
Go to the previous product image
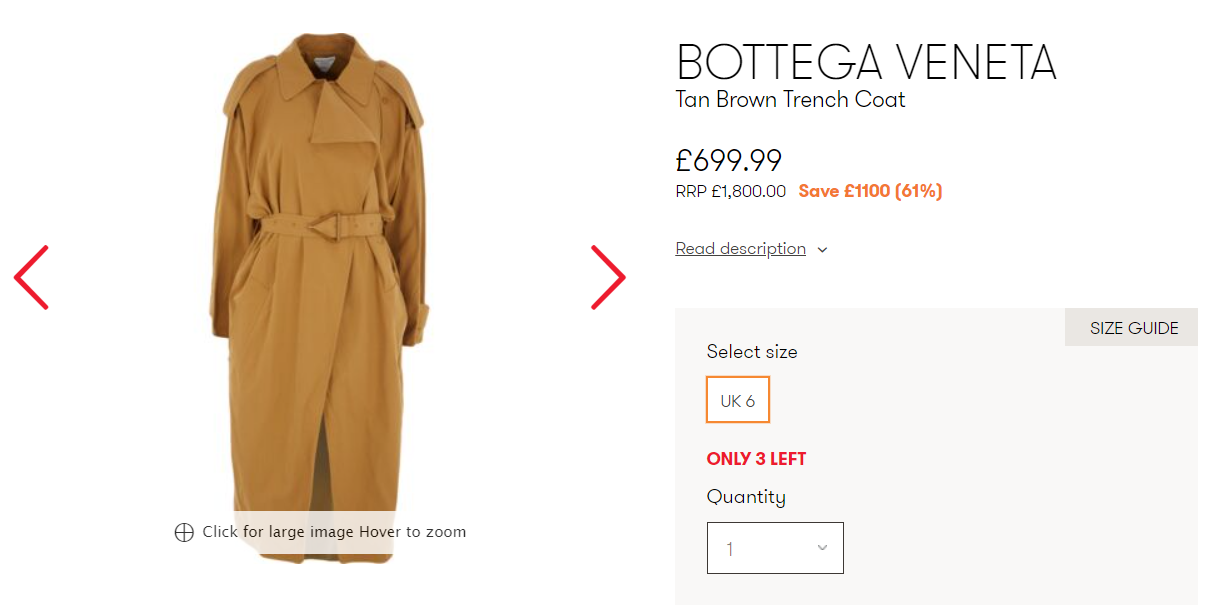click(31, 277)
